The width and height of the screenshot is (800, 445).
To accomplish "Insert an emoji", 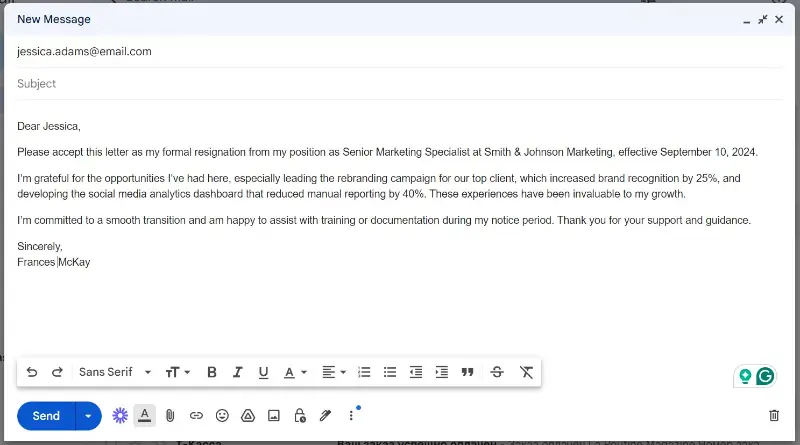I will pyautogui.click(x=222, y=415).
